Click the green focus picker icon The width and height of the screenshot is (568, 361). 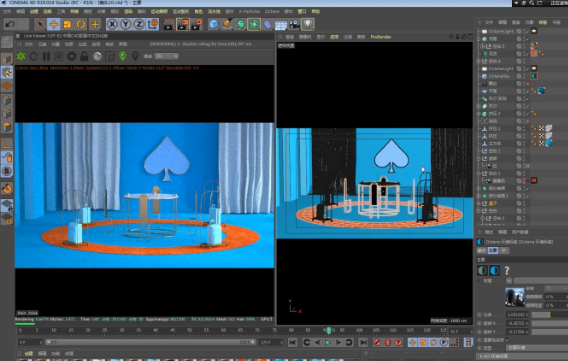[x=122, y=56]
